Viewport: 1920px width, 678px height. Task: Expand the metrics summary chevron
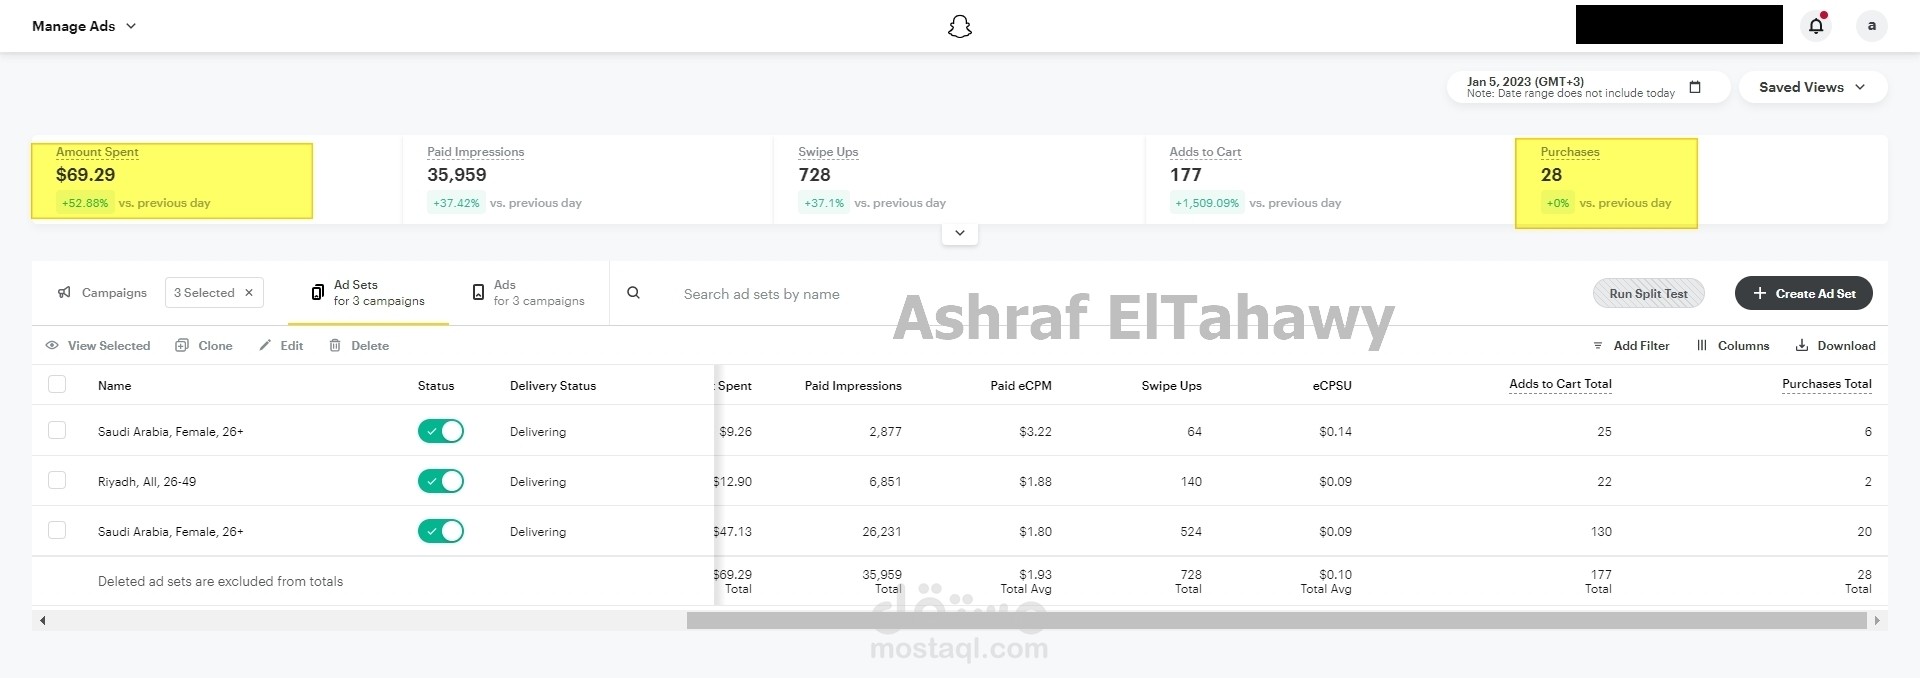coord(959,233)
